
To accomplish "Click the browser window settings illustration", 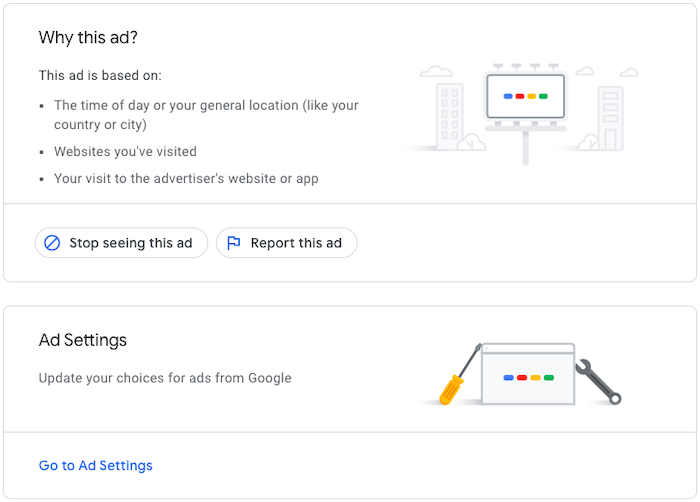I will pos(528,374).
